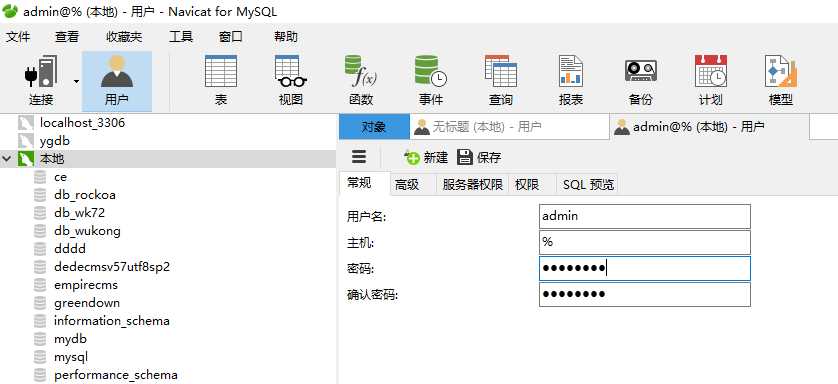The height and width of the screenshot is (384, 838).
Task: Switch to Server Privileges (服务器权限) tab
Action: tap(472, 184)
